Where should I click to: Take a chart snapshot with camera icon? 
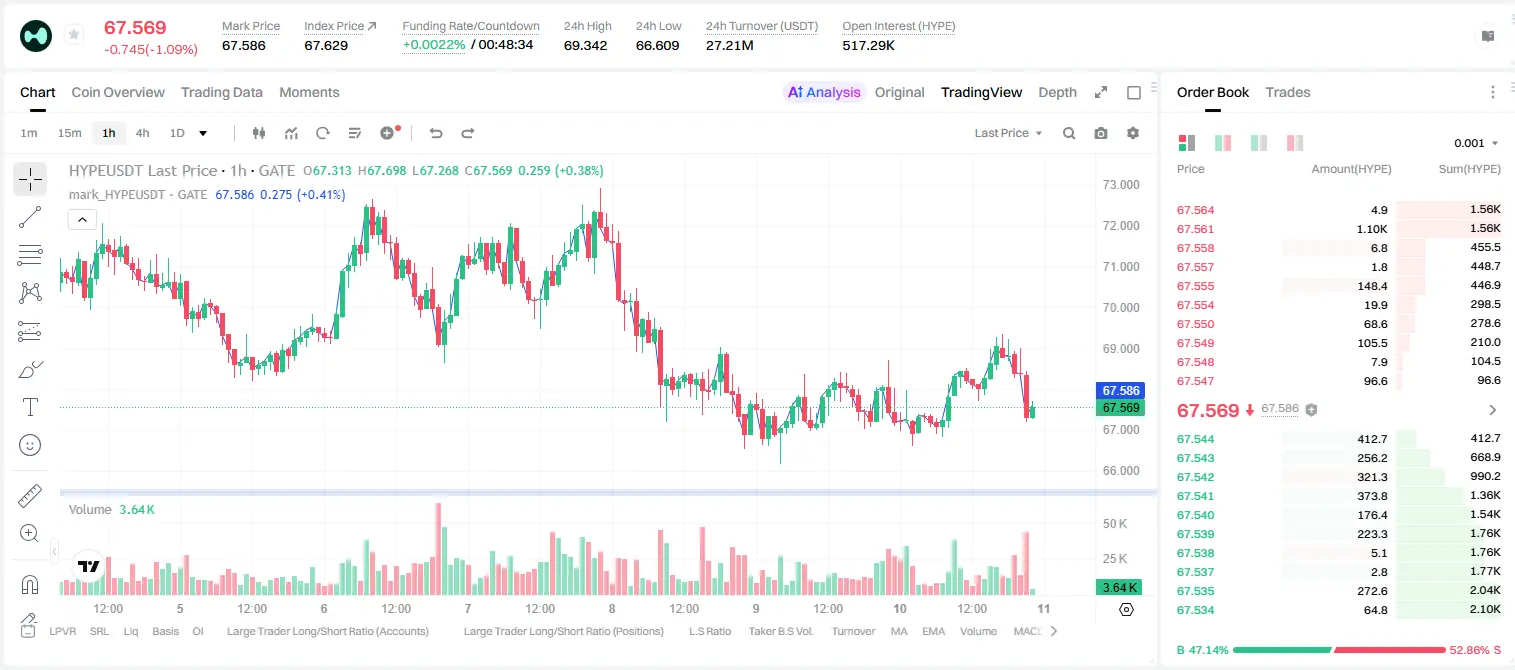[x=1101, y=133]
